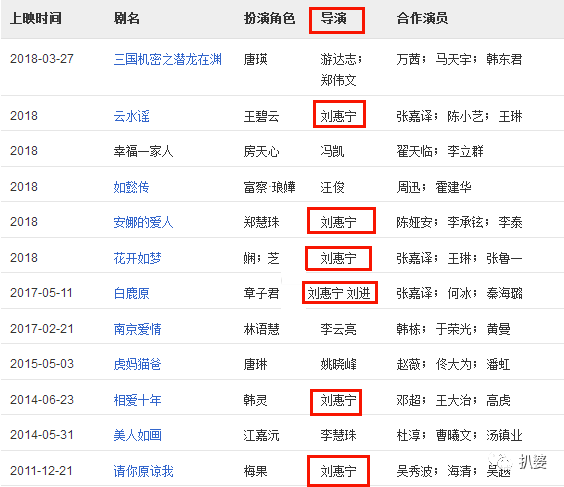Click the role name 江嘉沅
This screenshot has width=564, height=487.
point(261,435)
